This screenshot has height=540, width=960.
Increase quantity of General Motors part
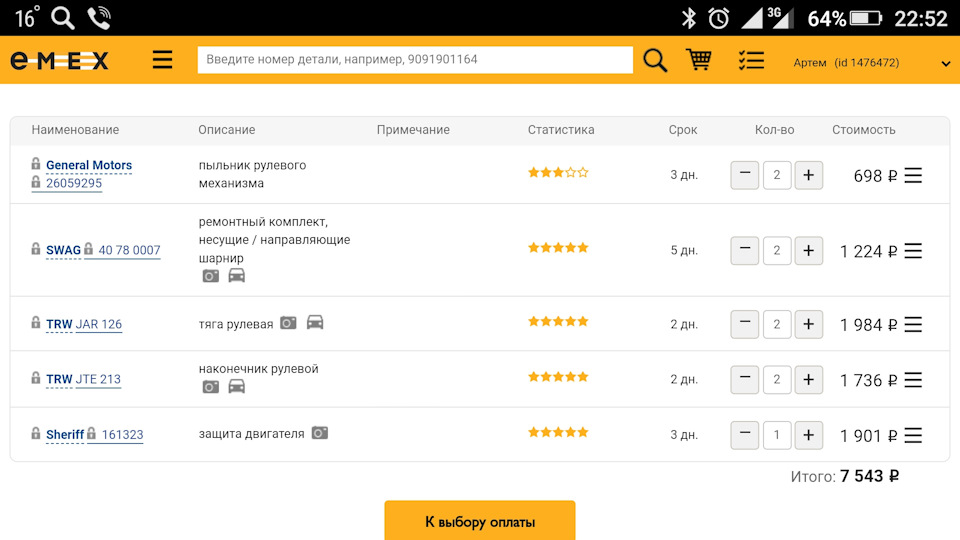808,175
